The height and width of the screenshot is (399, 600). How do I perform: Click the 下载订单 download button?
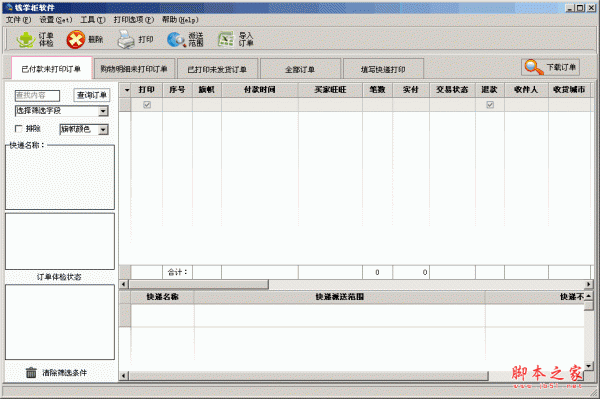(550, 67)
